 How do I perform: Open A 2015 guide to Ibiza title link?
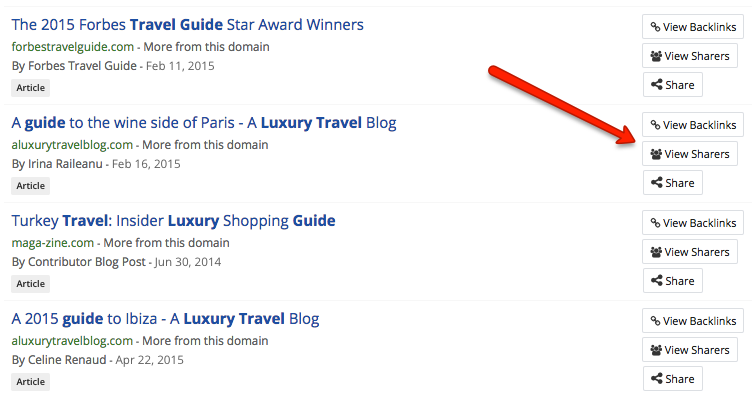pyautogui.click(x=165, y=319)
